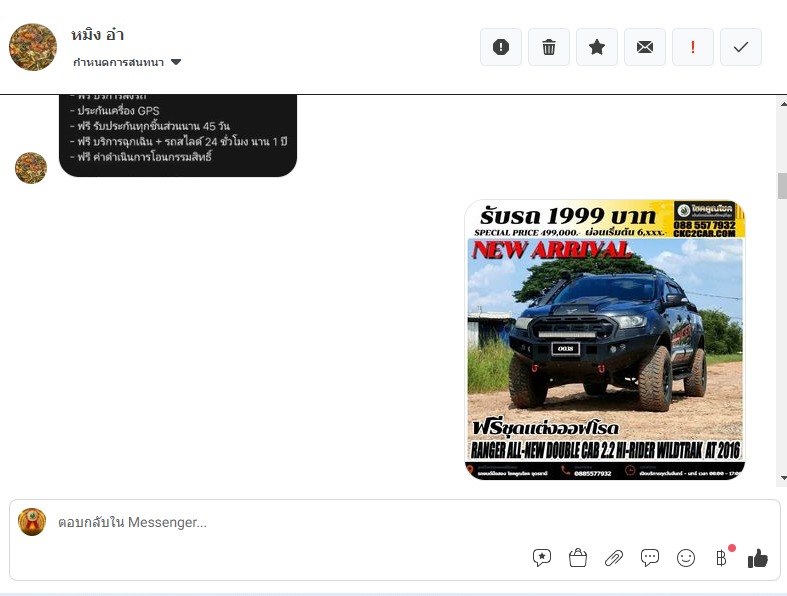Click the dropdown arrow beside กำหนดการสนทนา
Viewport: 787px width, 596px height.
pos(177,62)
